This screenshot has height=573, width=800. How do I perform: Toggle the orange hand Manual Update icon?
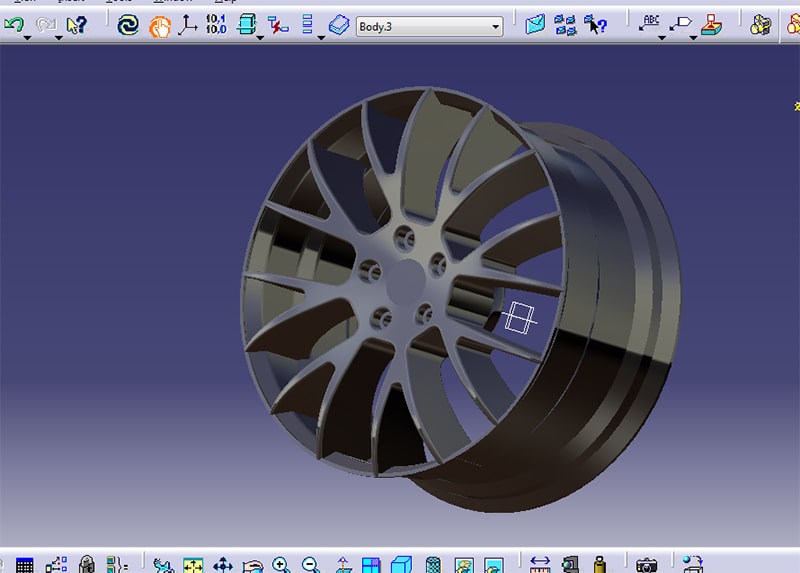pos(159,27)
